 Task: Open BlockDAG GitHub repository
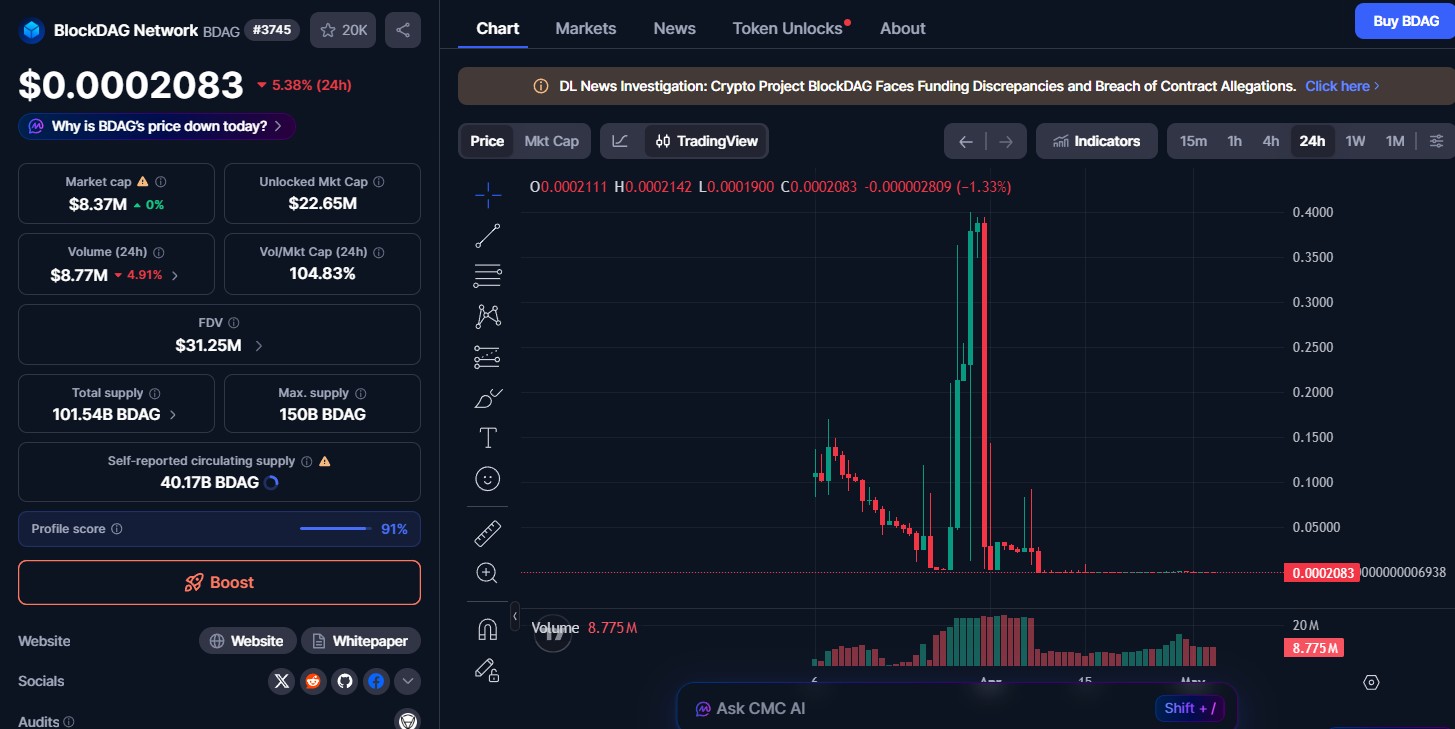click(x=345, y=681)
